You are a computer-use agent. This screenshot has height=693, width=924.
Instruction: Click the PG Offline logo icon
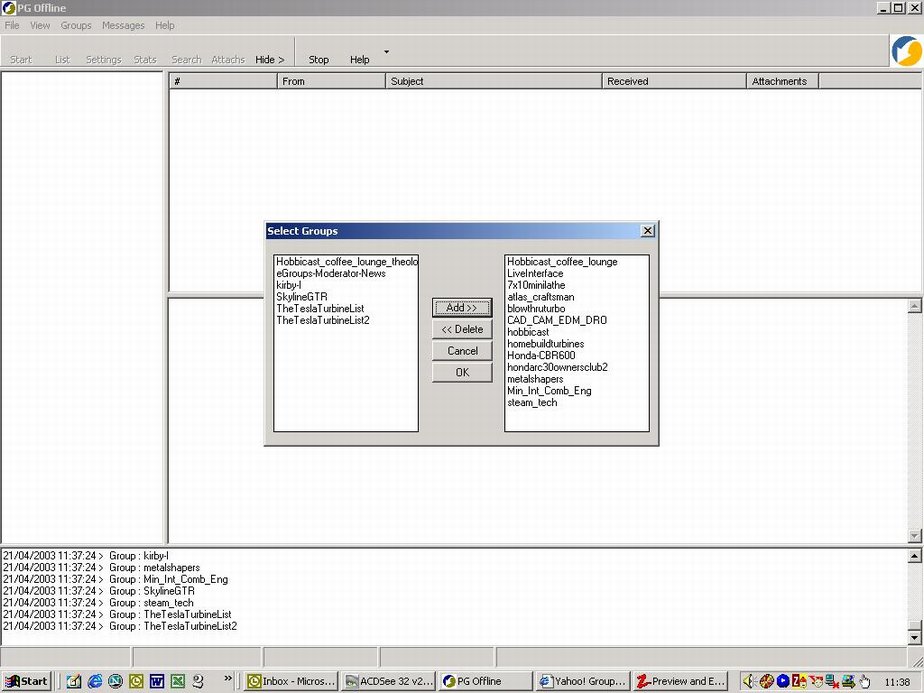(x=906, y=51)
